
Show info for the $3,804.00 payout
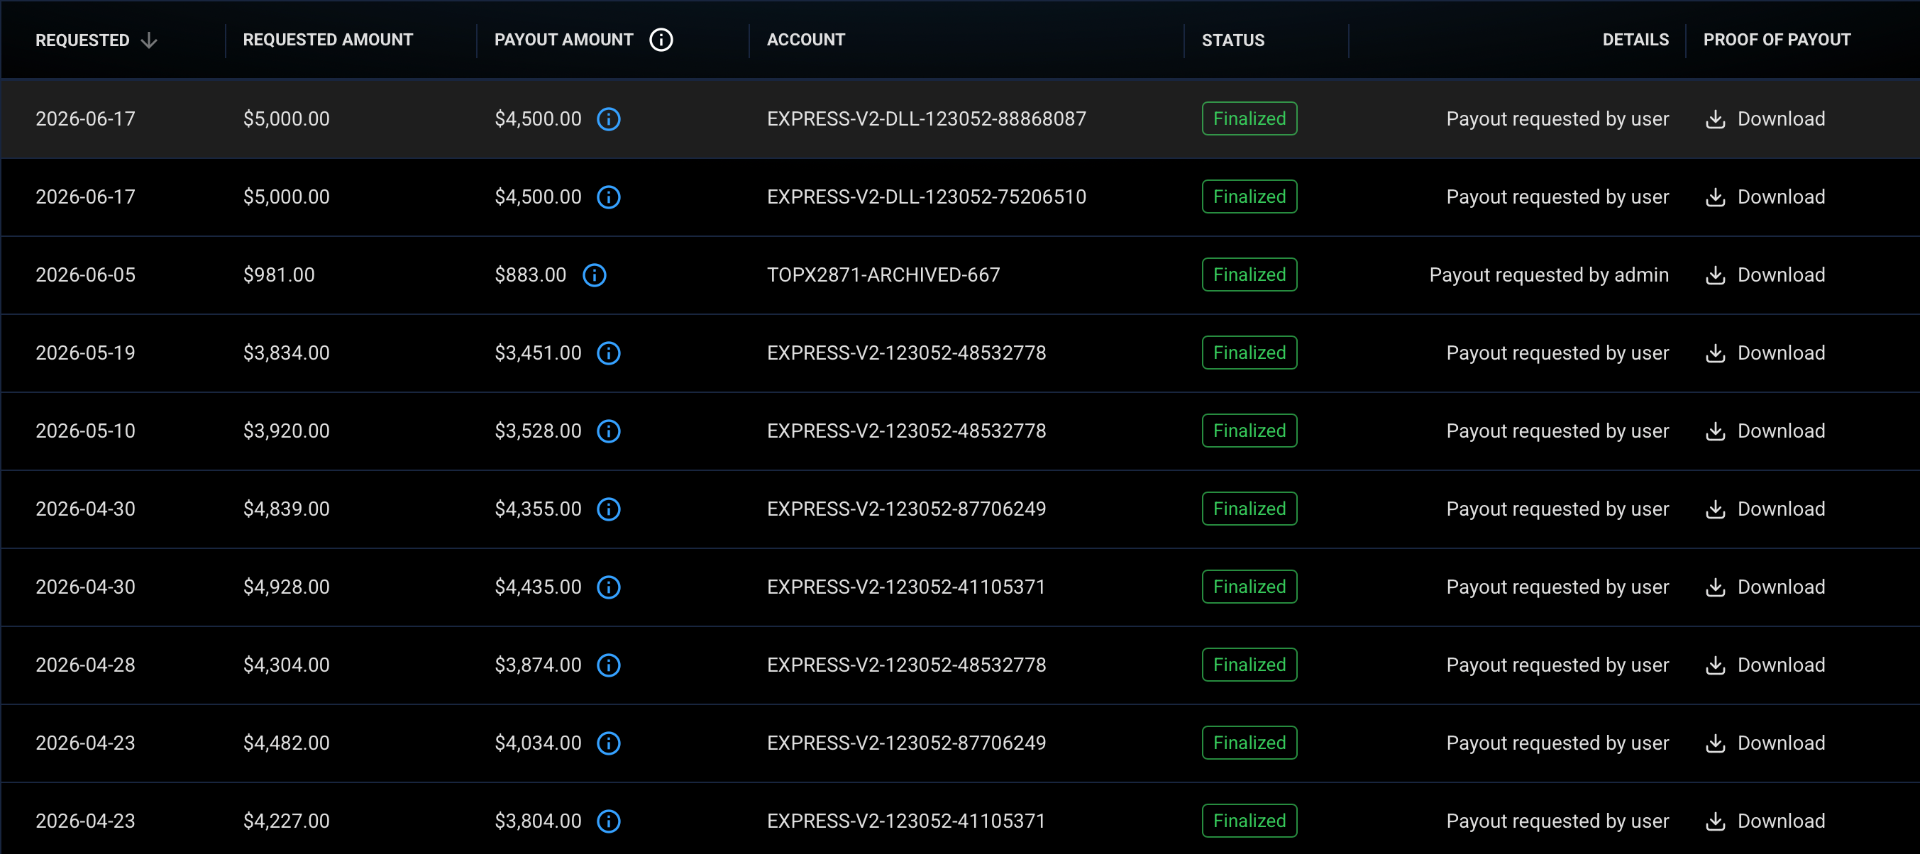pyautogui.click(x=609, y=821)
